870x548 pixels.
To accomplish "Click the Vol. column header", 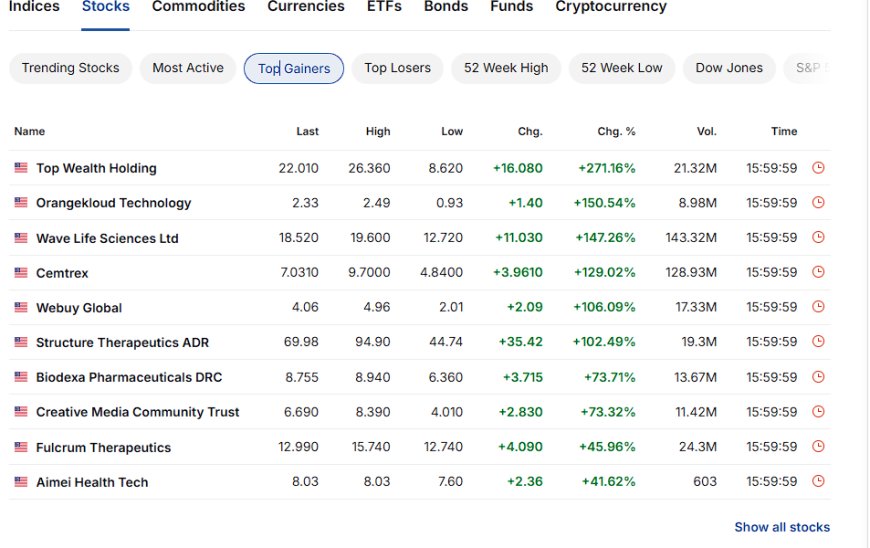I will pyautogui.click(x=706, y=131).
